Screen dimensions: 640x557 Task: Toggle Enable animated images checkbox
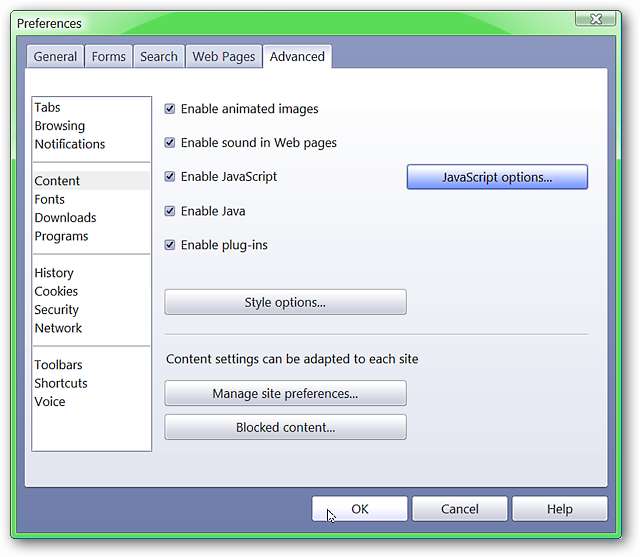point(170,109)
